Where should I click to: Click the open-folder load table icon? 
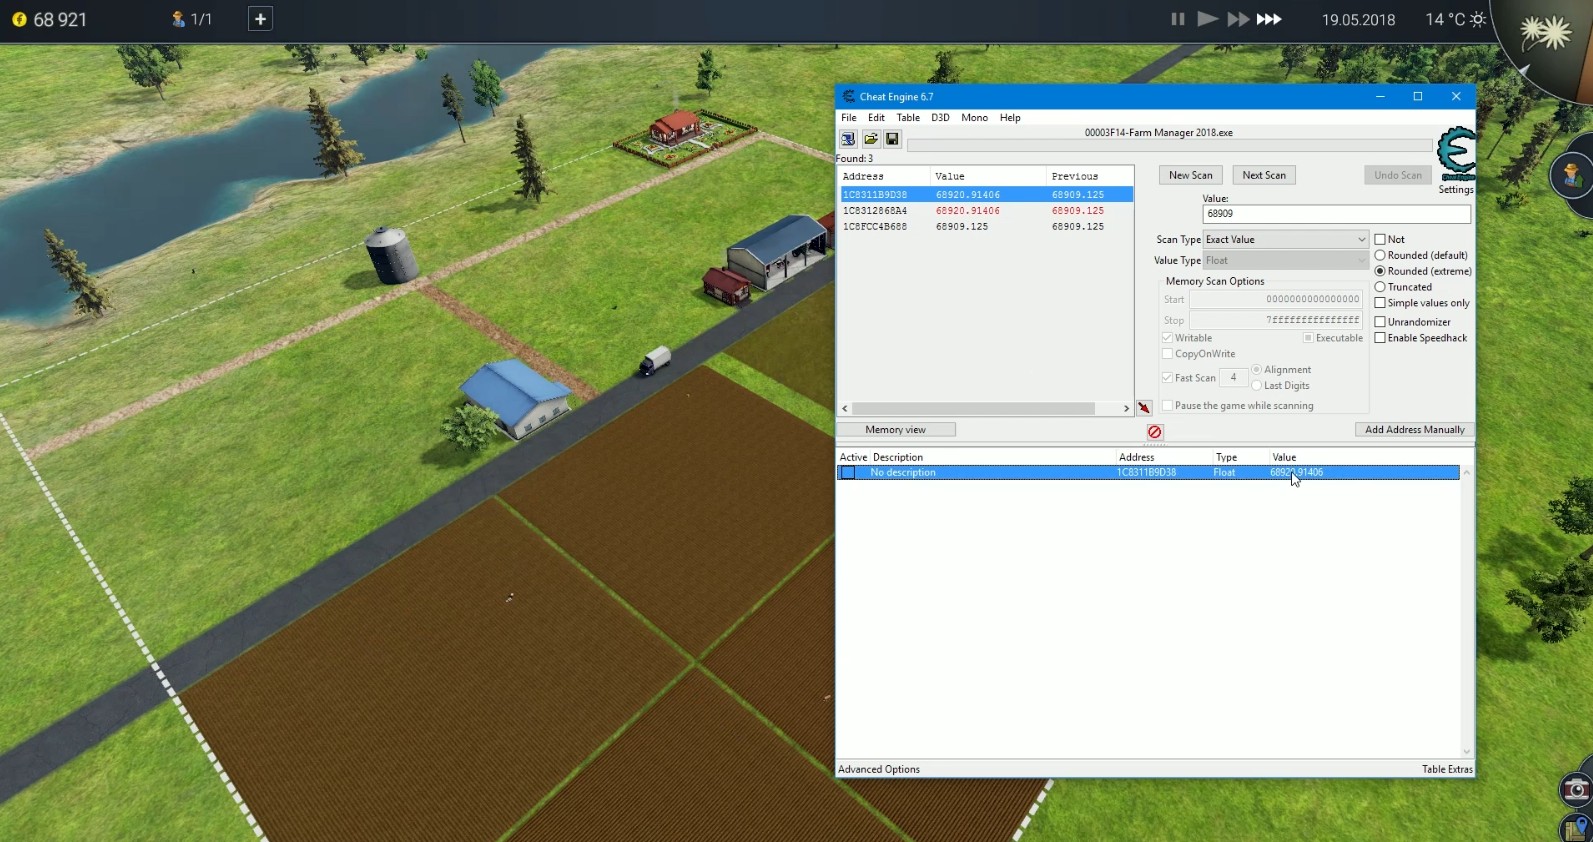point(871,139)
